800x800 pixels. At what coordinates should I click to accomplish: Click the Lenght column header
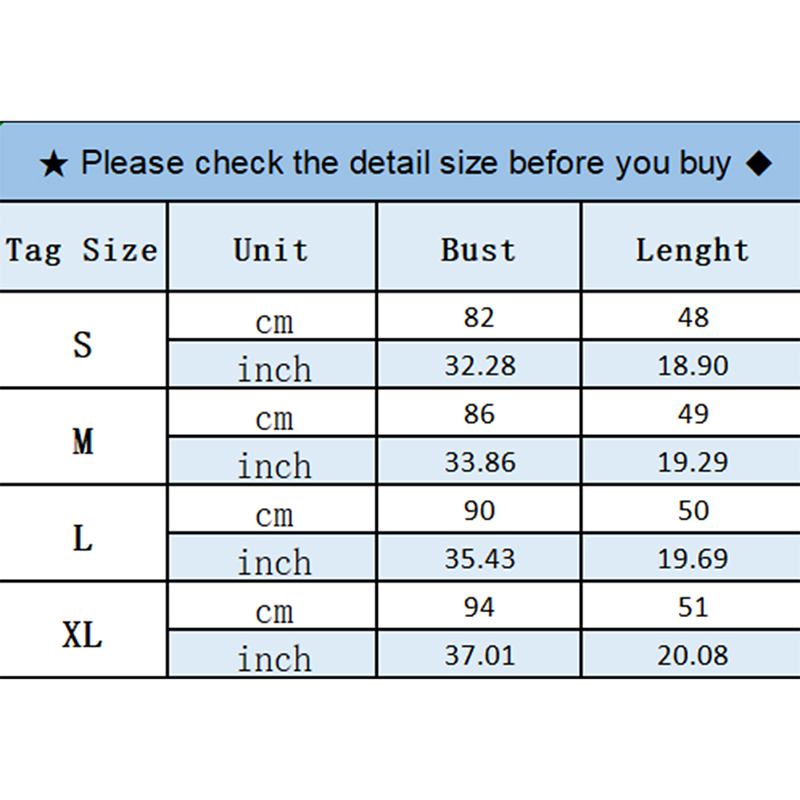pos(692,249)
